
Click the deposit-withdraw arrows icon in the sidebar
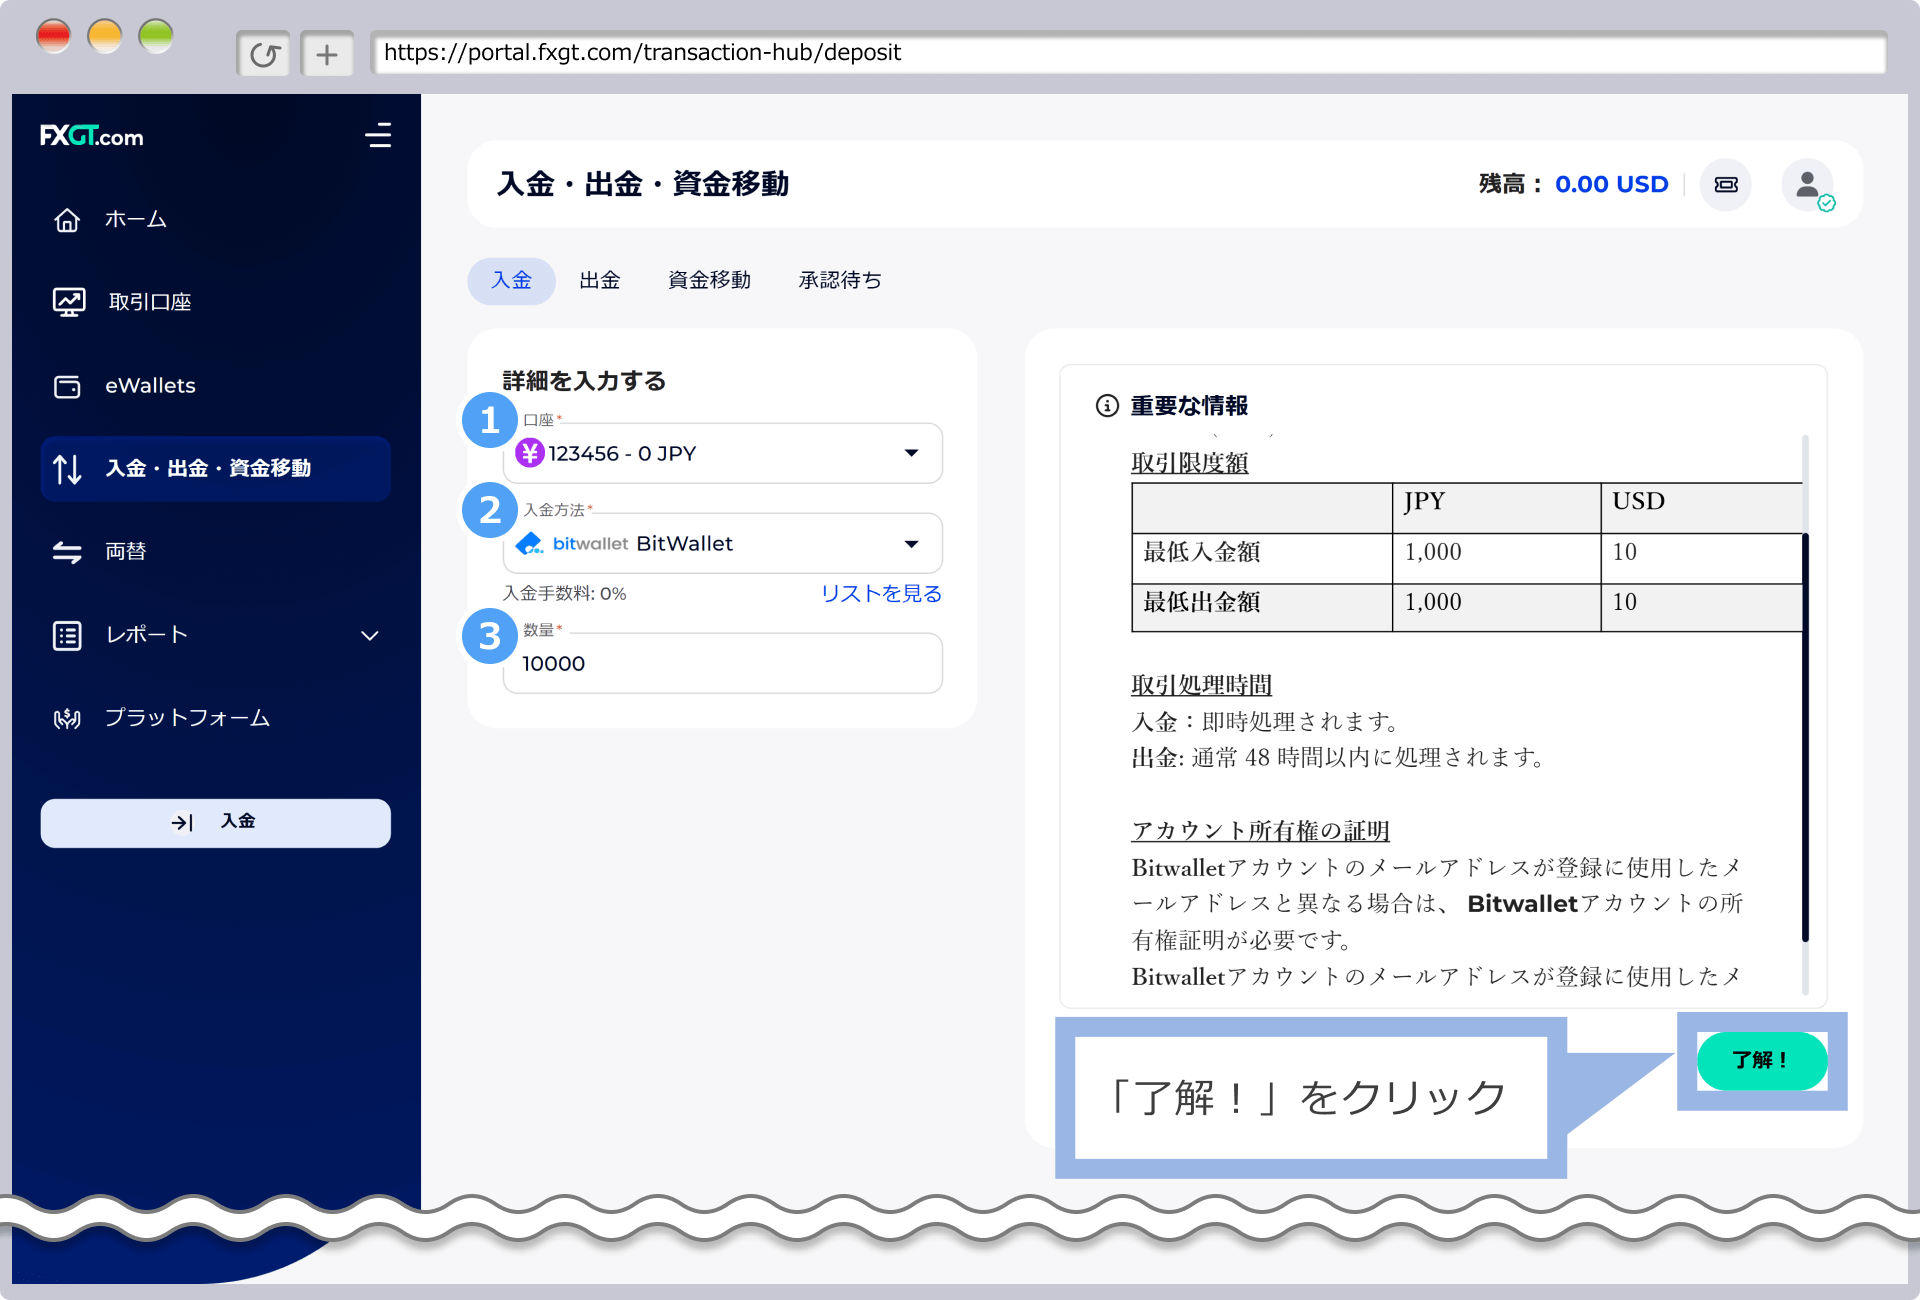(x=67, y=468)
